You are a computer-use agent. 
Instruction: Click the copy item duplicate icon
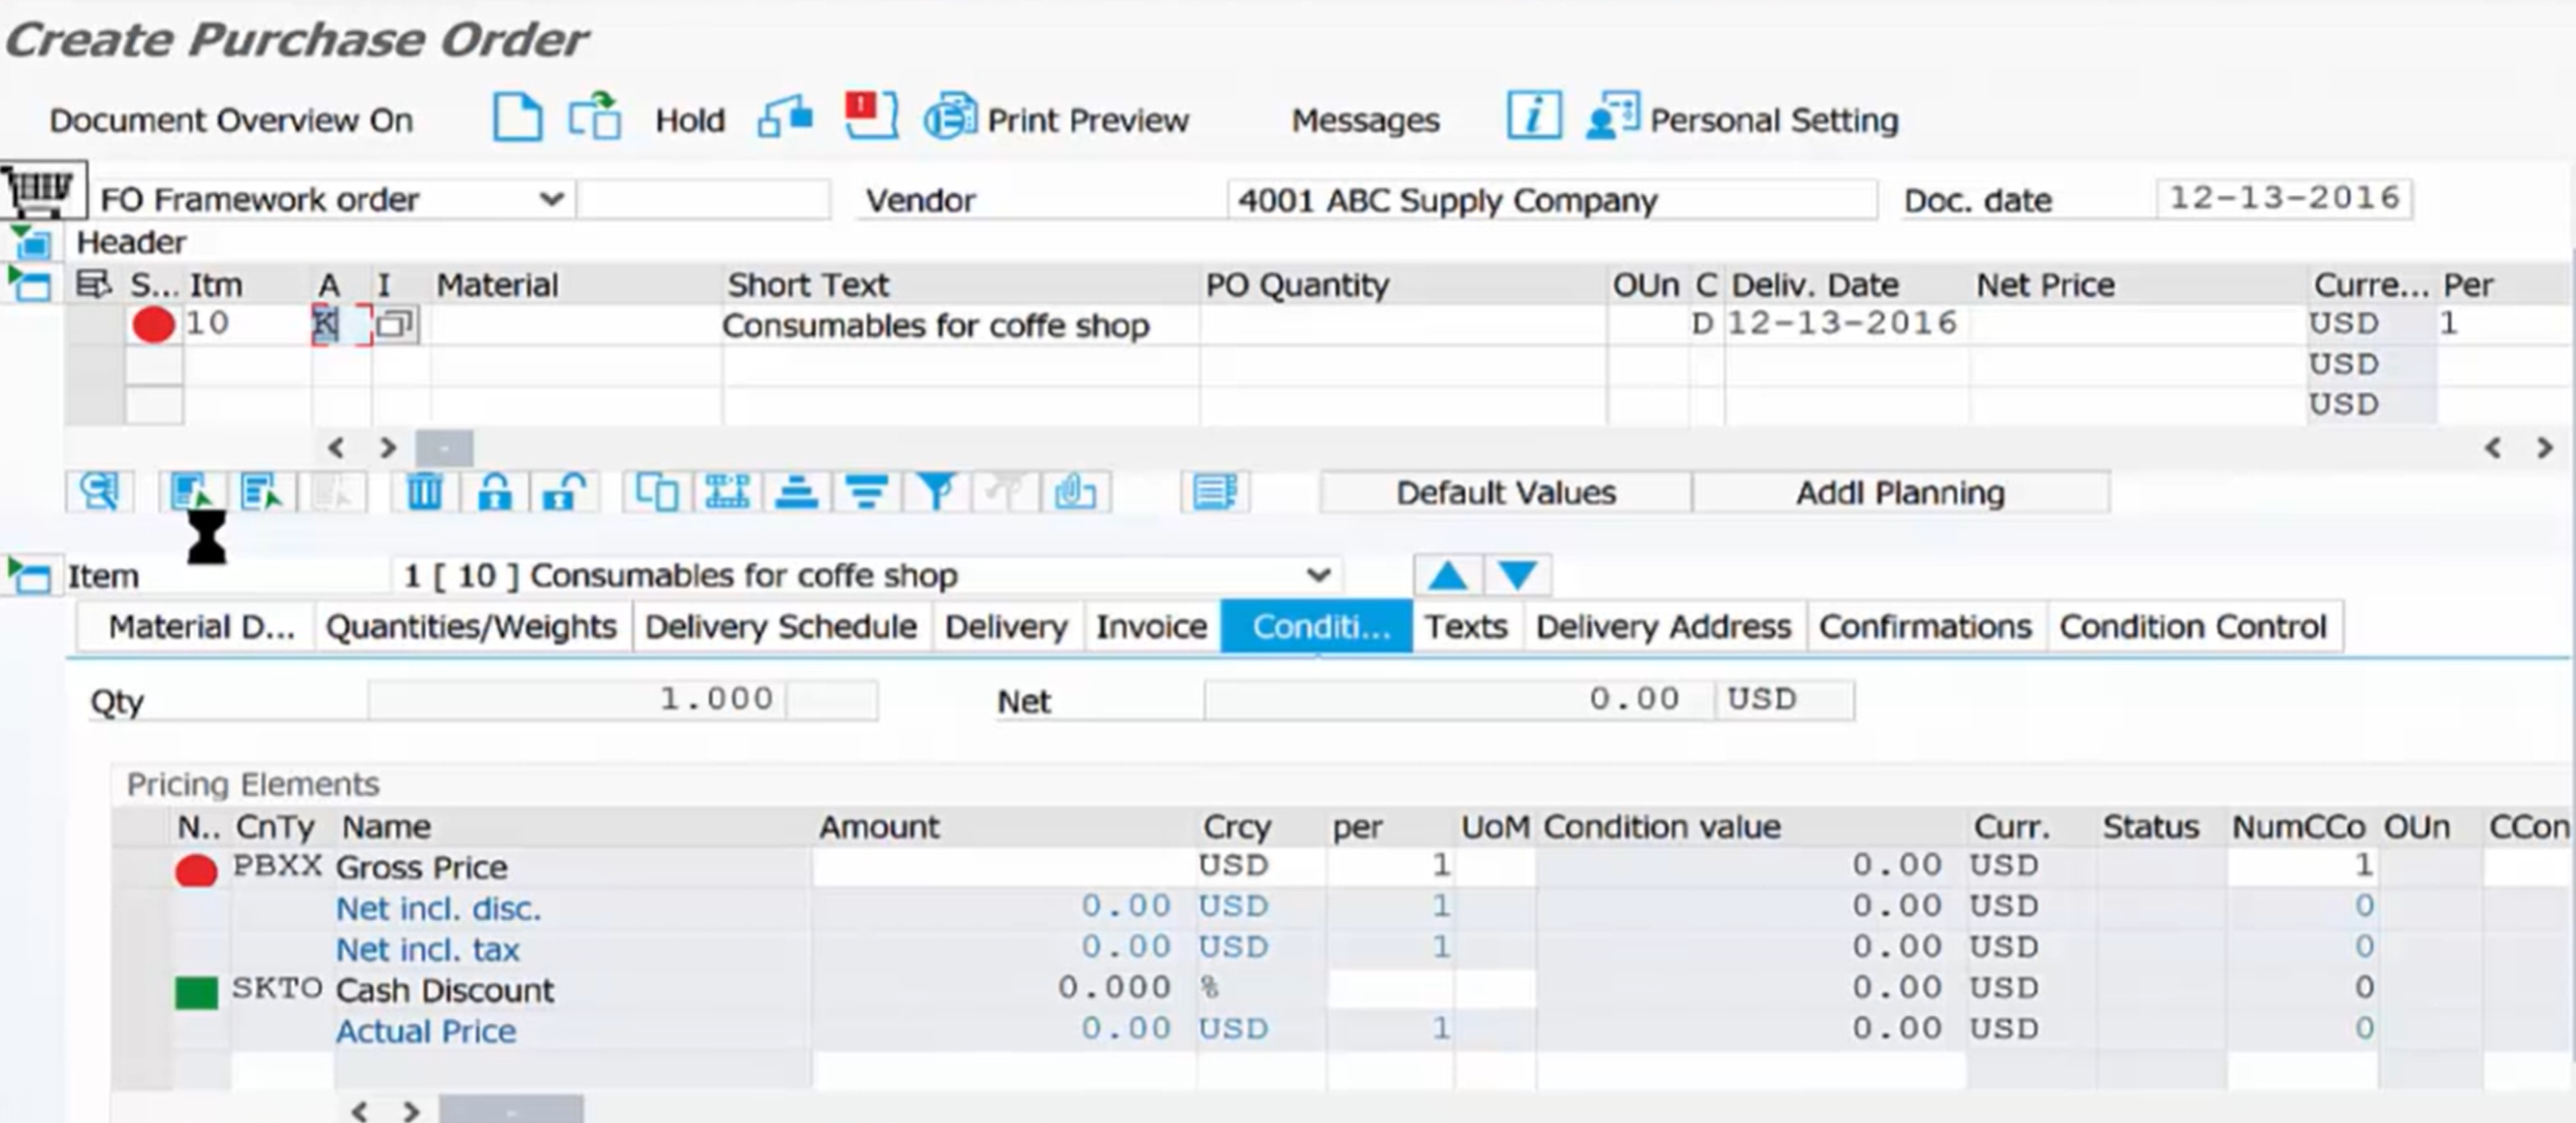[x=657, y=492]
